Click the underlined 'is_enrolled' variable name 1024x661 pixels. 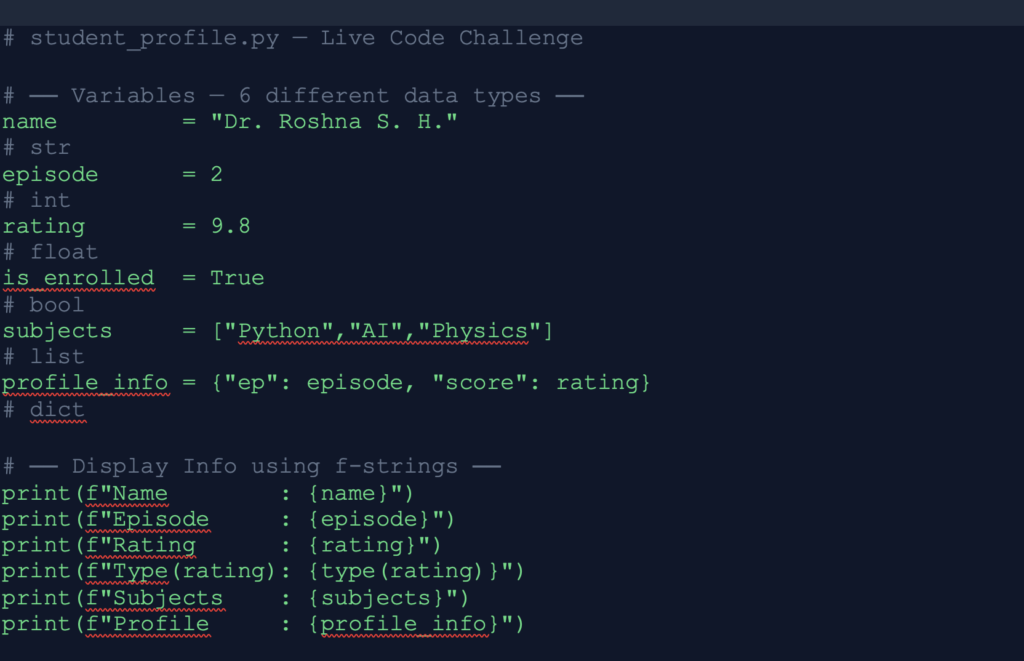click(x=78, y=278)
